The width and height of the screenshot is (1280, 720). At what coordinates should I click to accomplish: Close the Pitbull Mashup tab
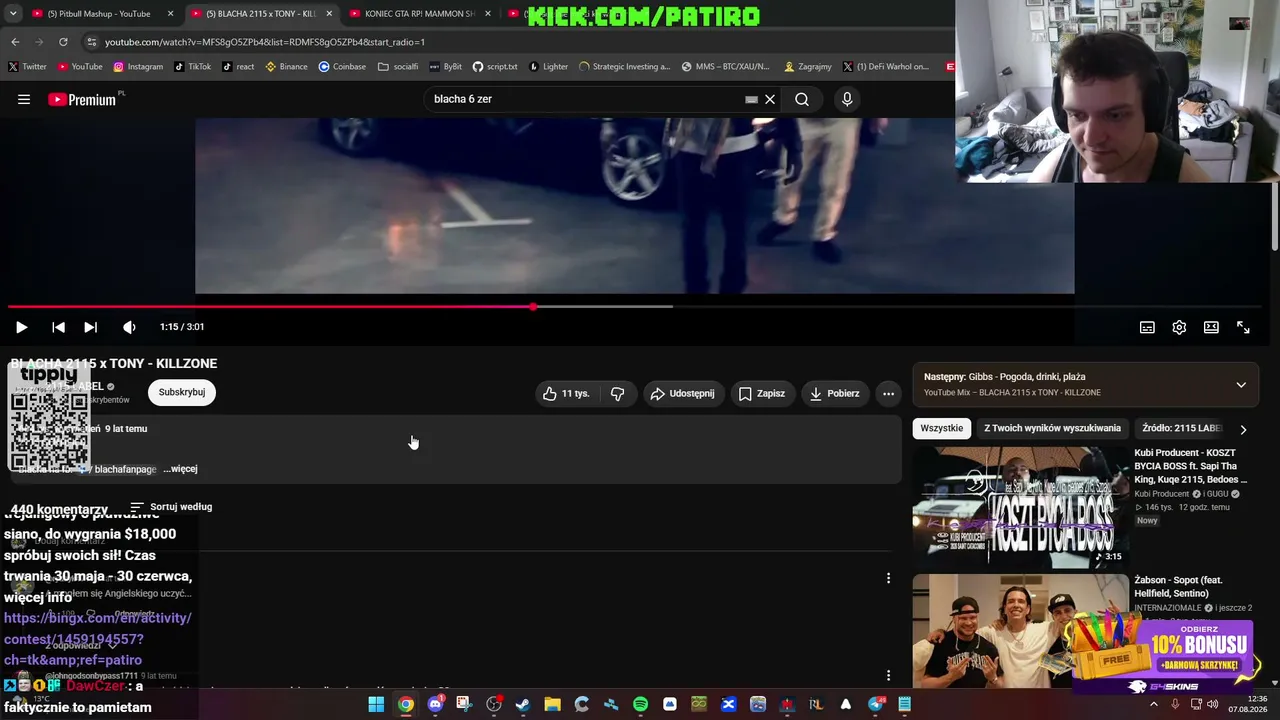(171, 14)
